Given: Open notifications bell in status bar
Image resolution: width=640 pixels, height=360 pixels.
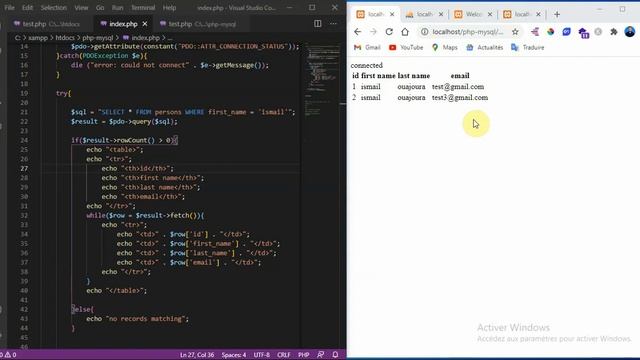Looking at the screenshot, I should tap(335, 355).
